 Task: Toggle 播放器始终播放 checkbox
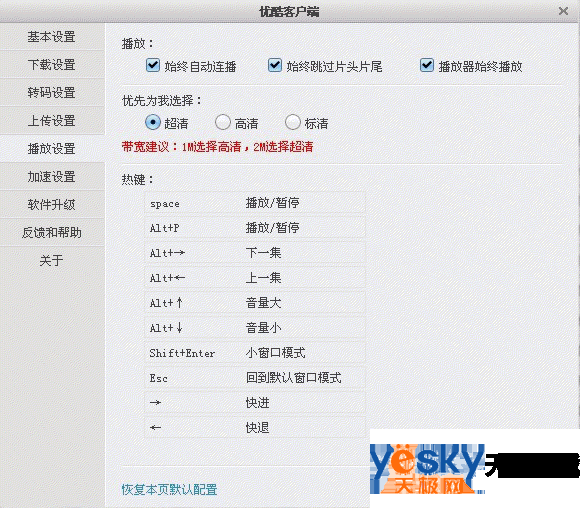tap(426, 65)
